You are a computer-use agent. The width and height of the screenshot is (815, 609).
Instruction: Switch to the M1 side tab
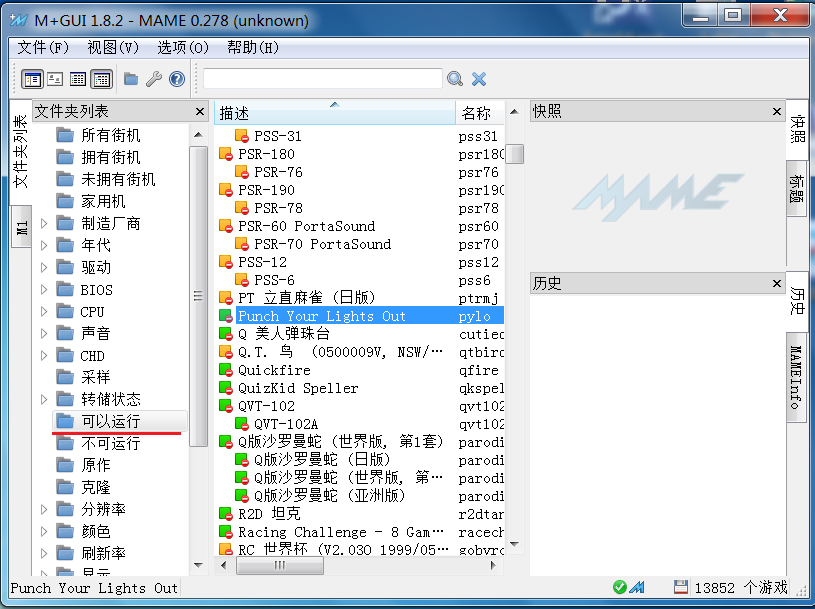21,227
